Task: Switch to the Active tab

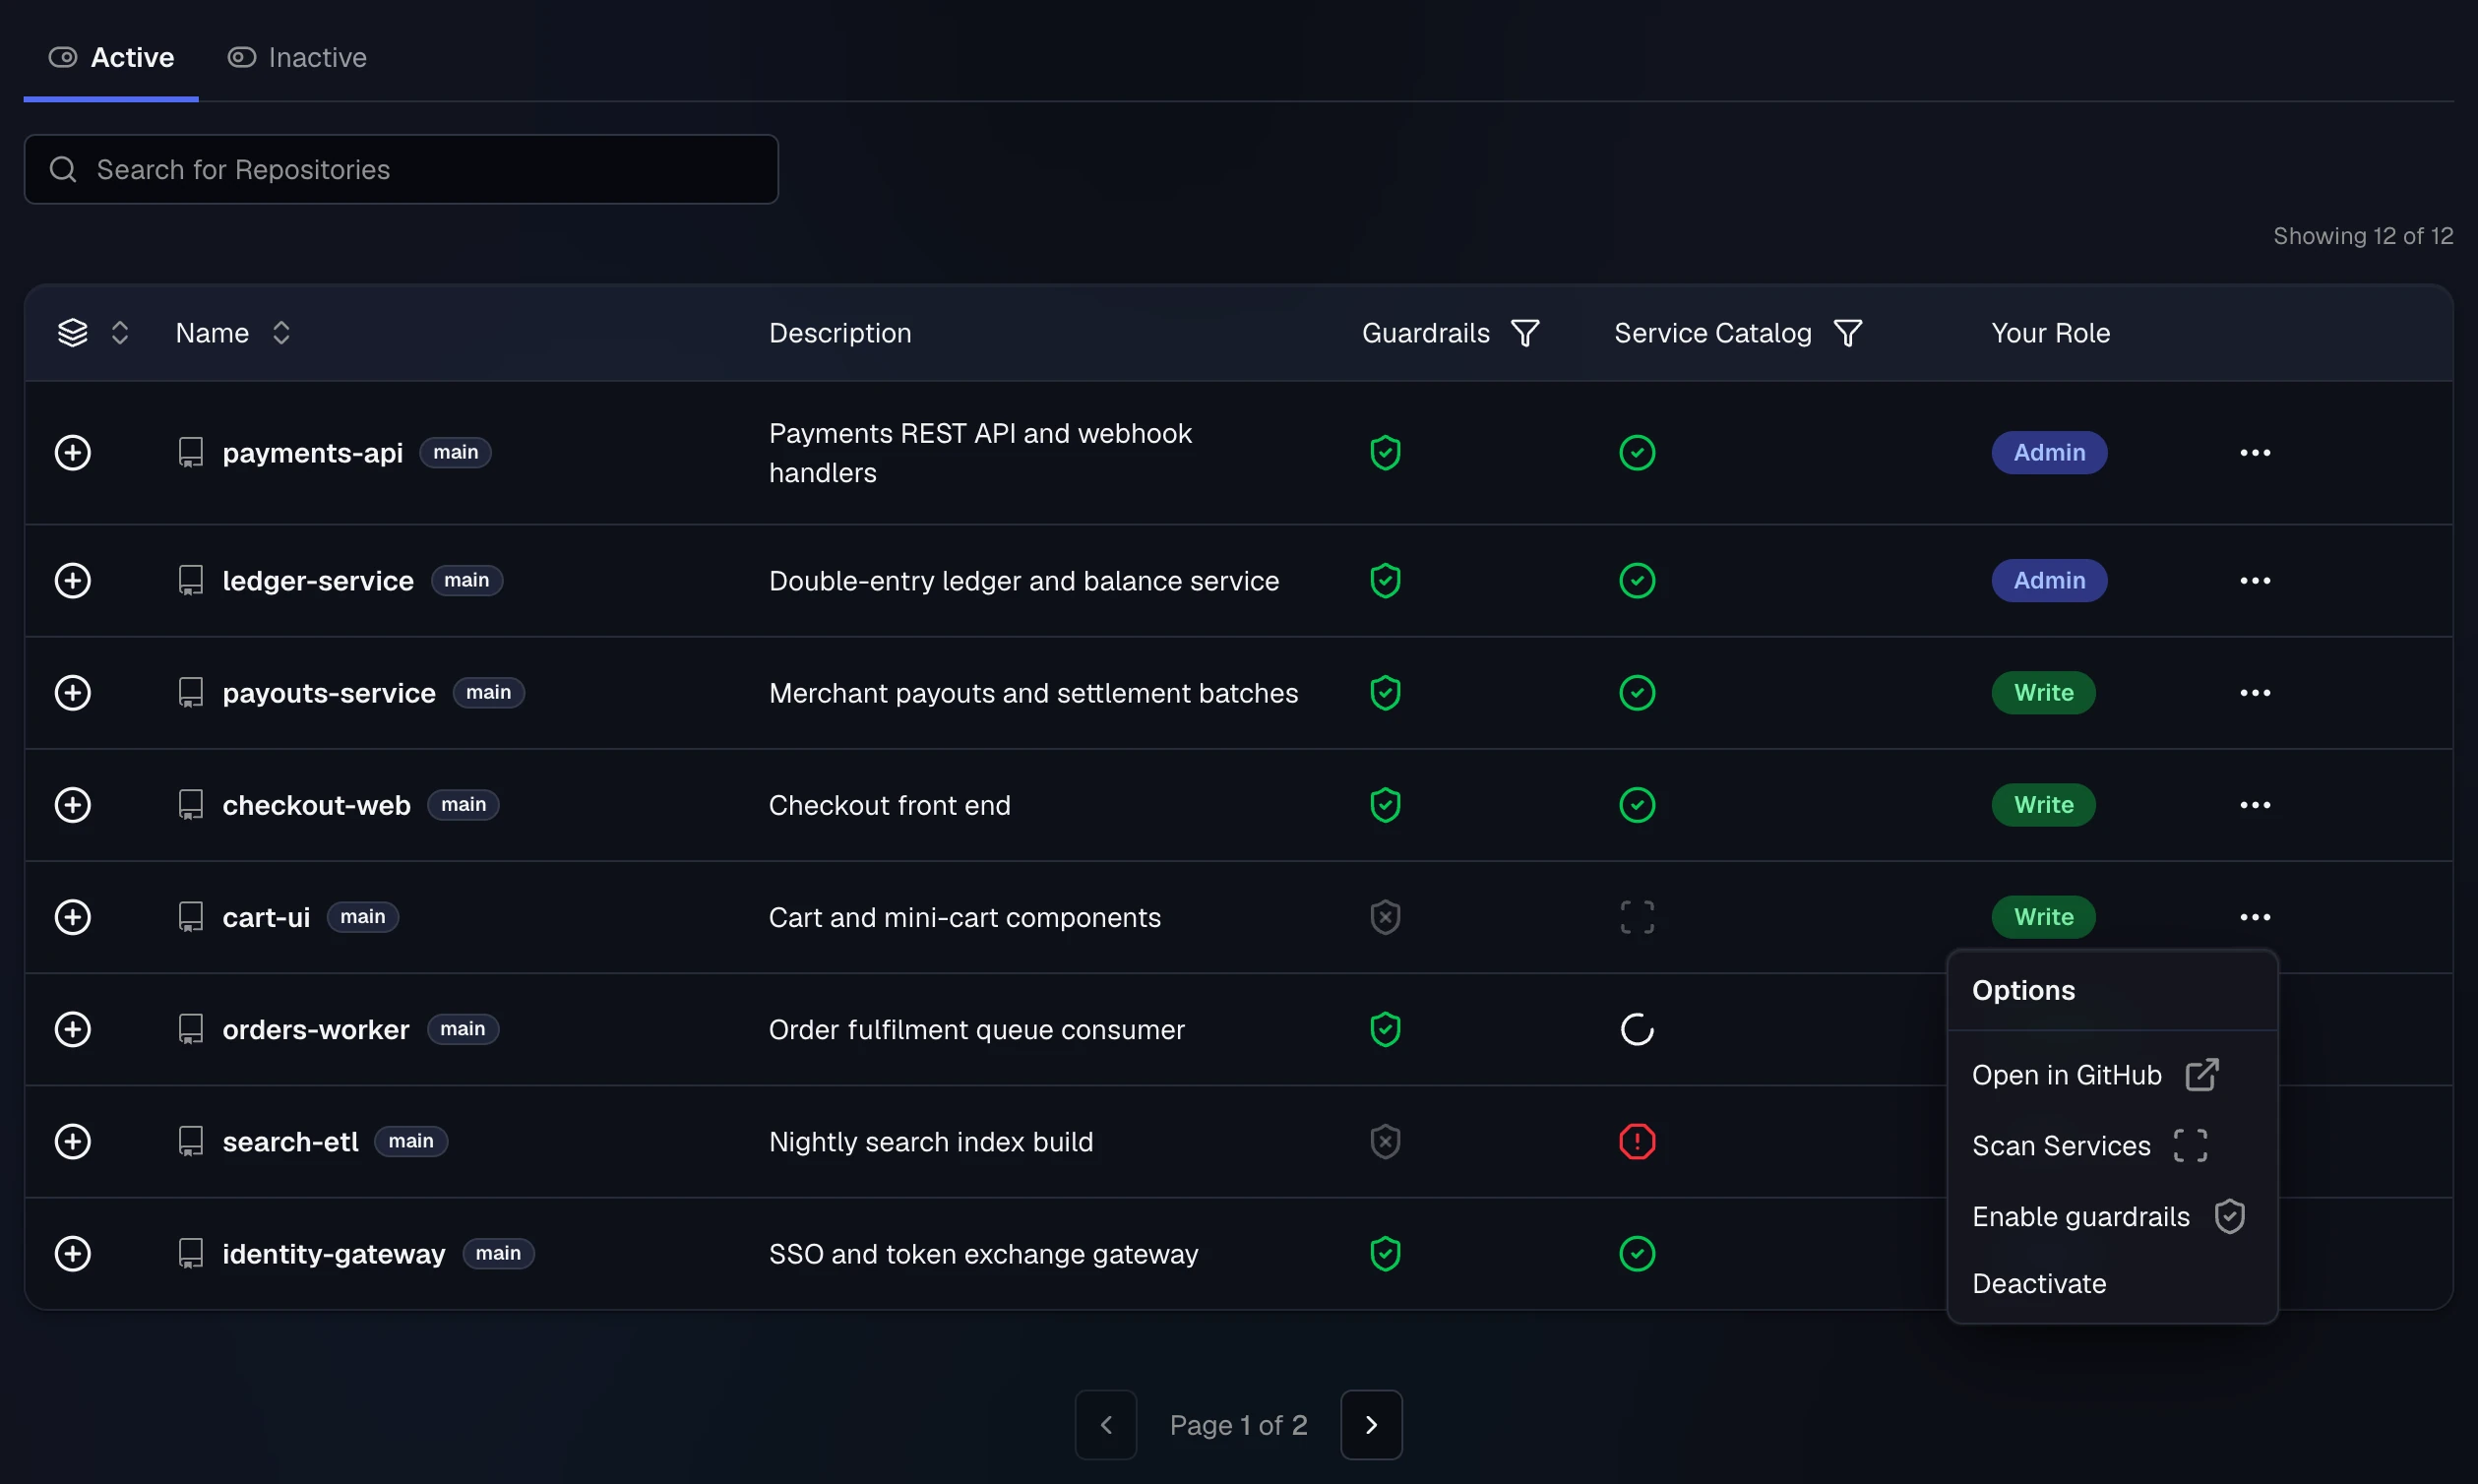Action: [111, 57]
